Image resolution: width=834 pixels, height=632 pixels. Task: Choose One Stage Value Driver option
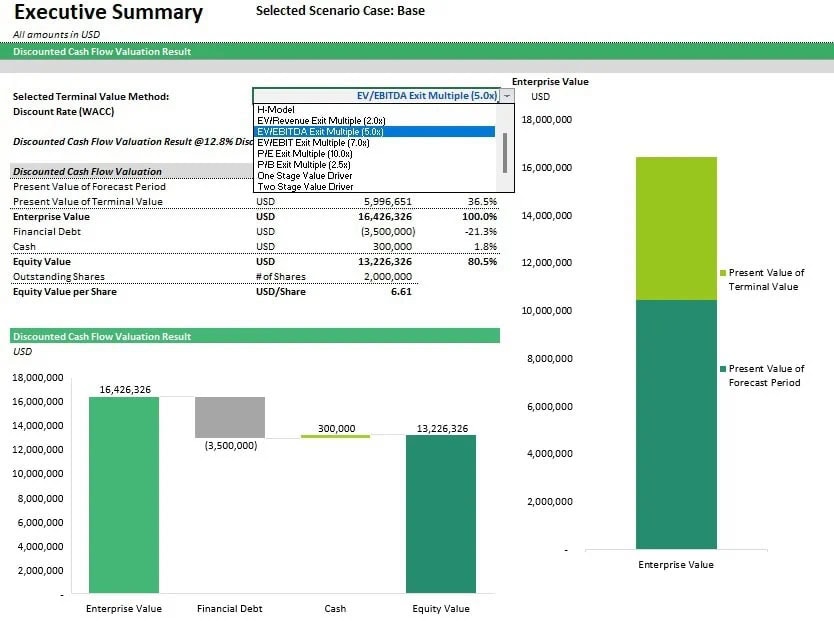pos(305,176)
